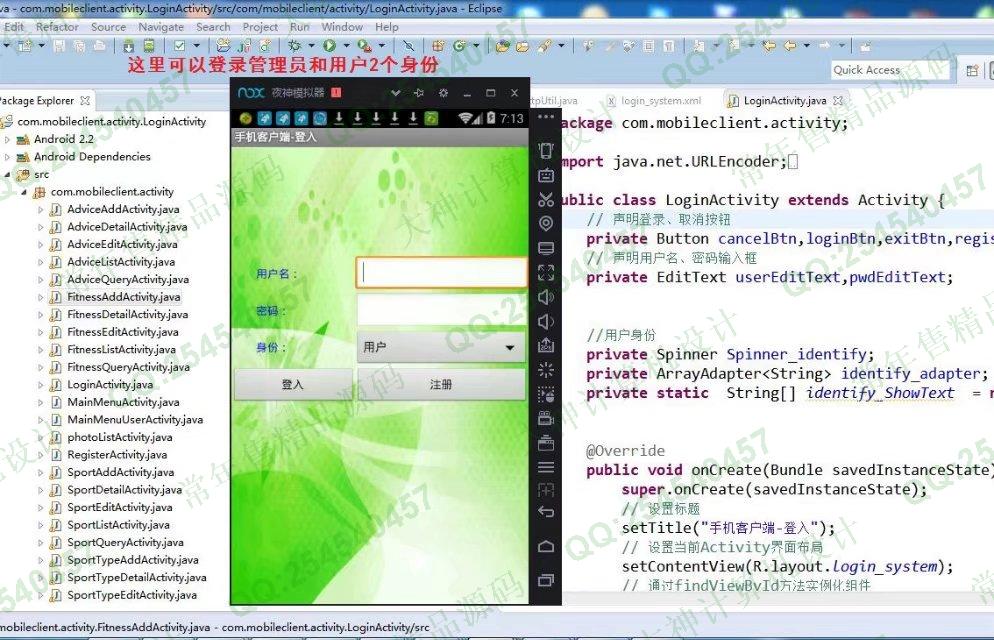Click the New Java Class icon
Viewport: 994px width, 640px height.
458,46
